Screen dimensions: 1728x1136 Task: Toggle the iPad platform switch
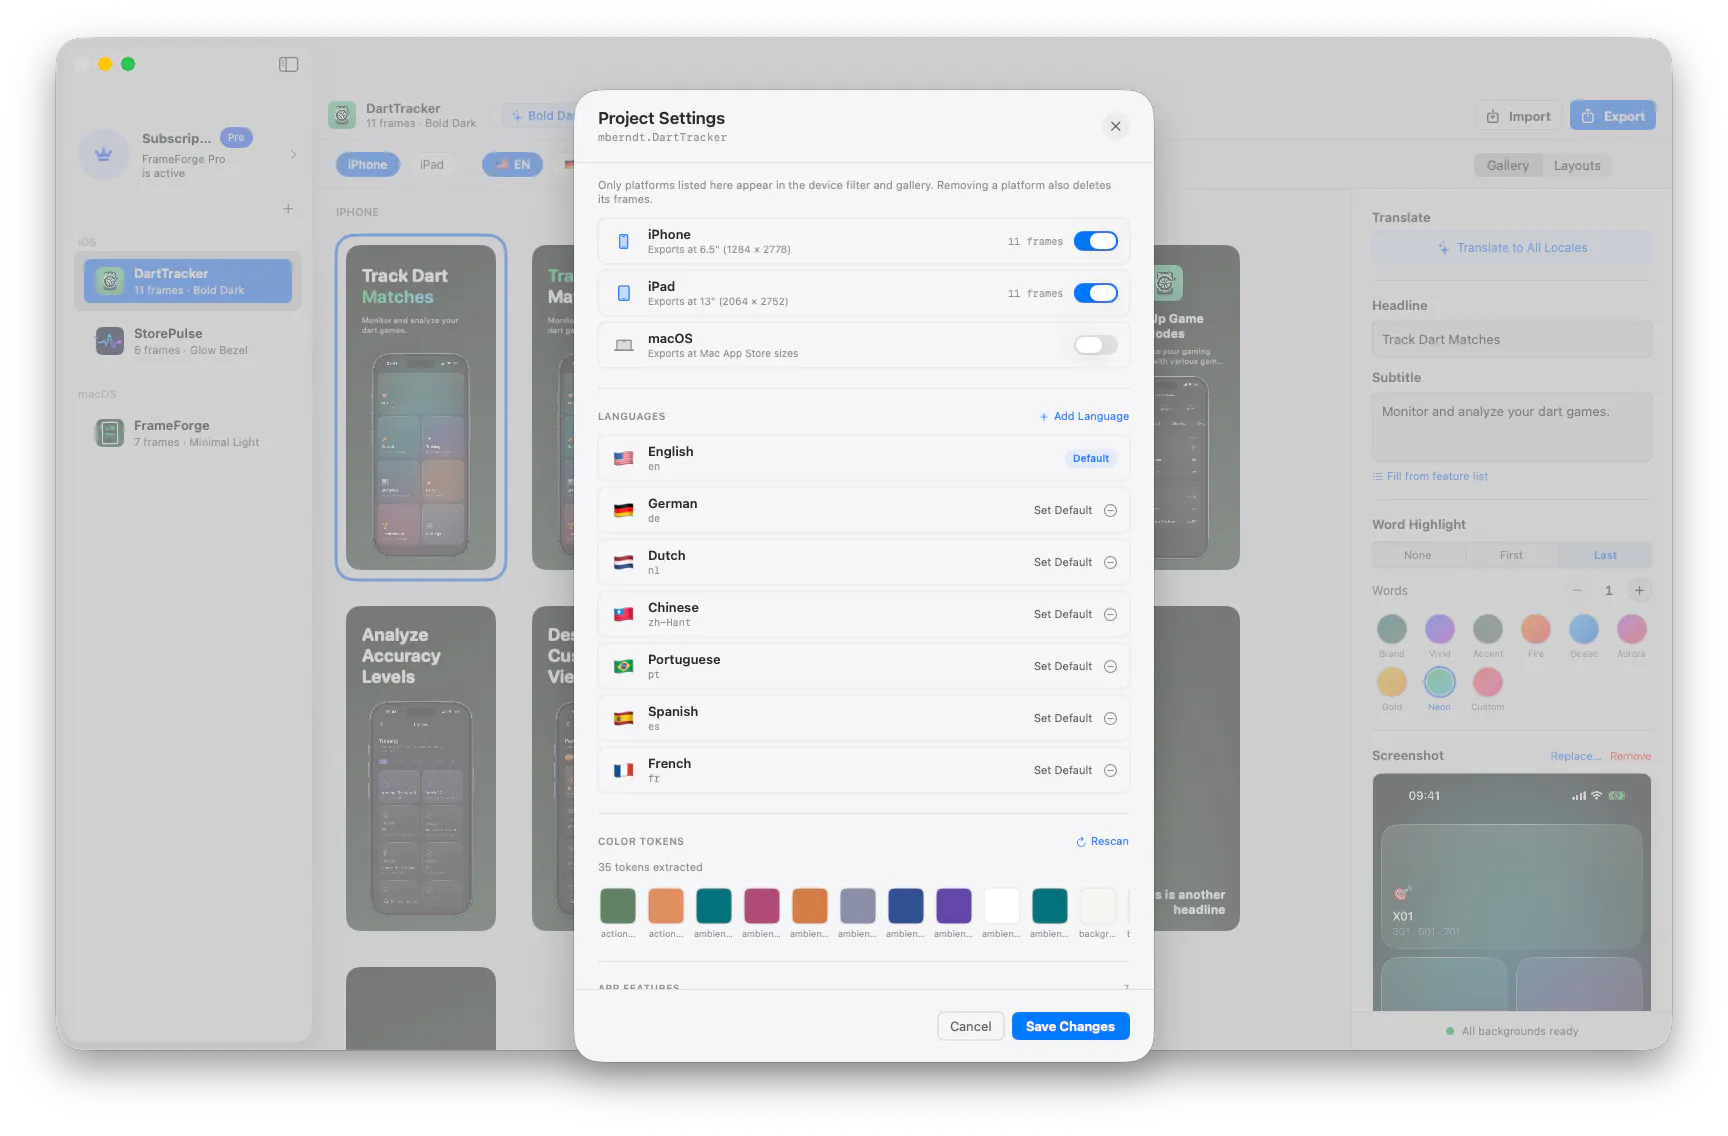pyautogui.click(x=1095, y=293)
